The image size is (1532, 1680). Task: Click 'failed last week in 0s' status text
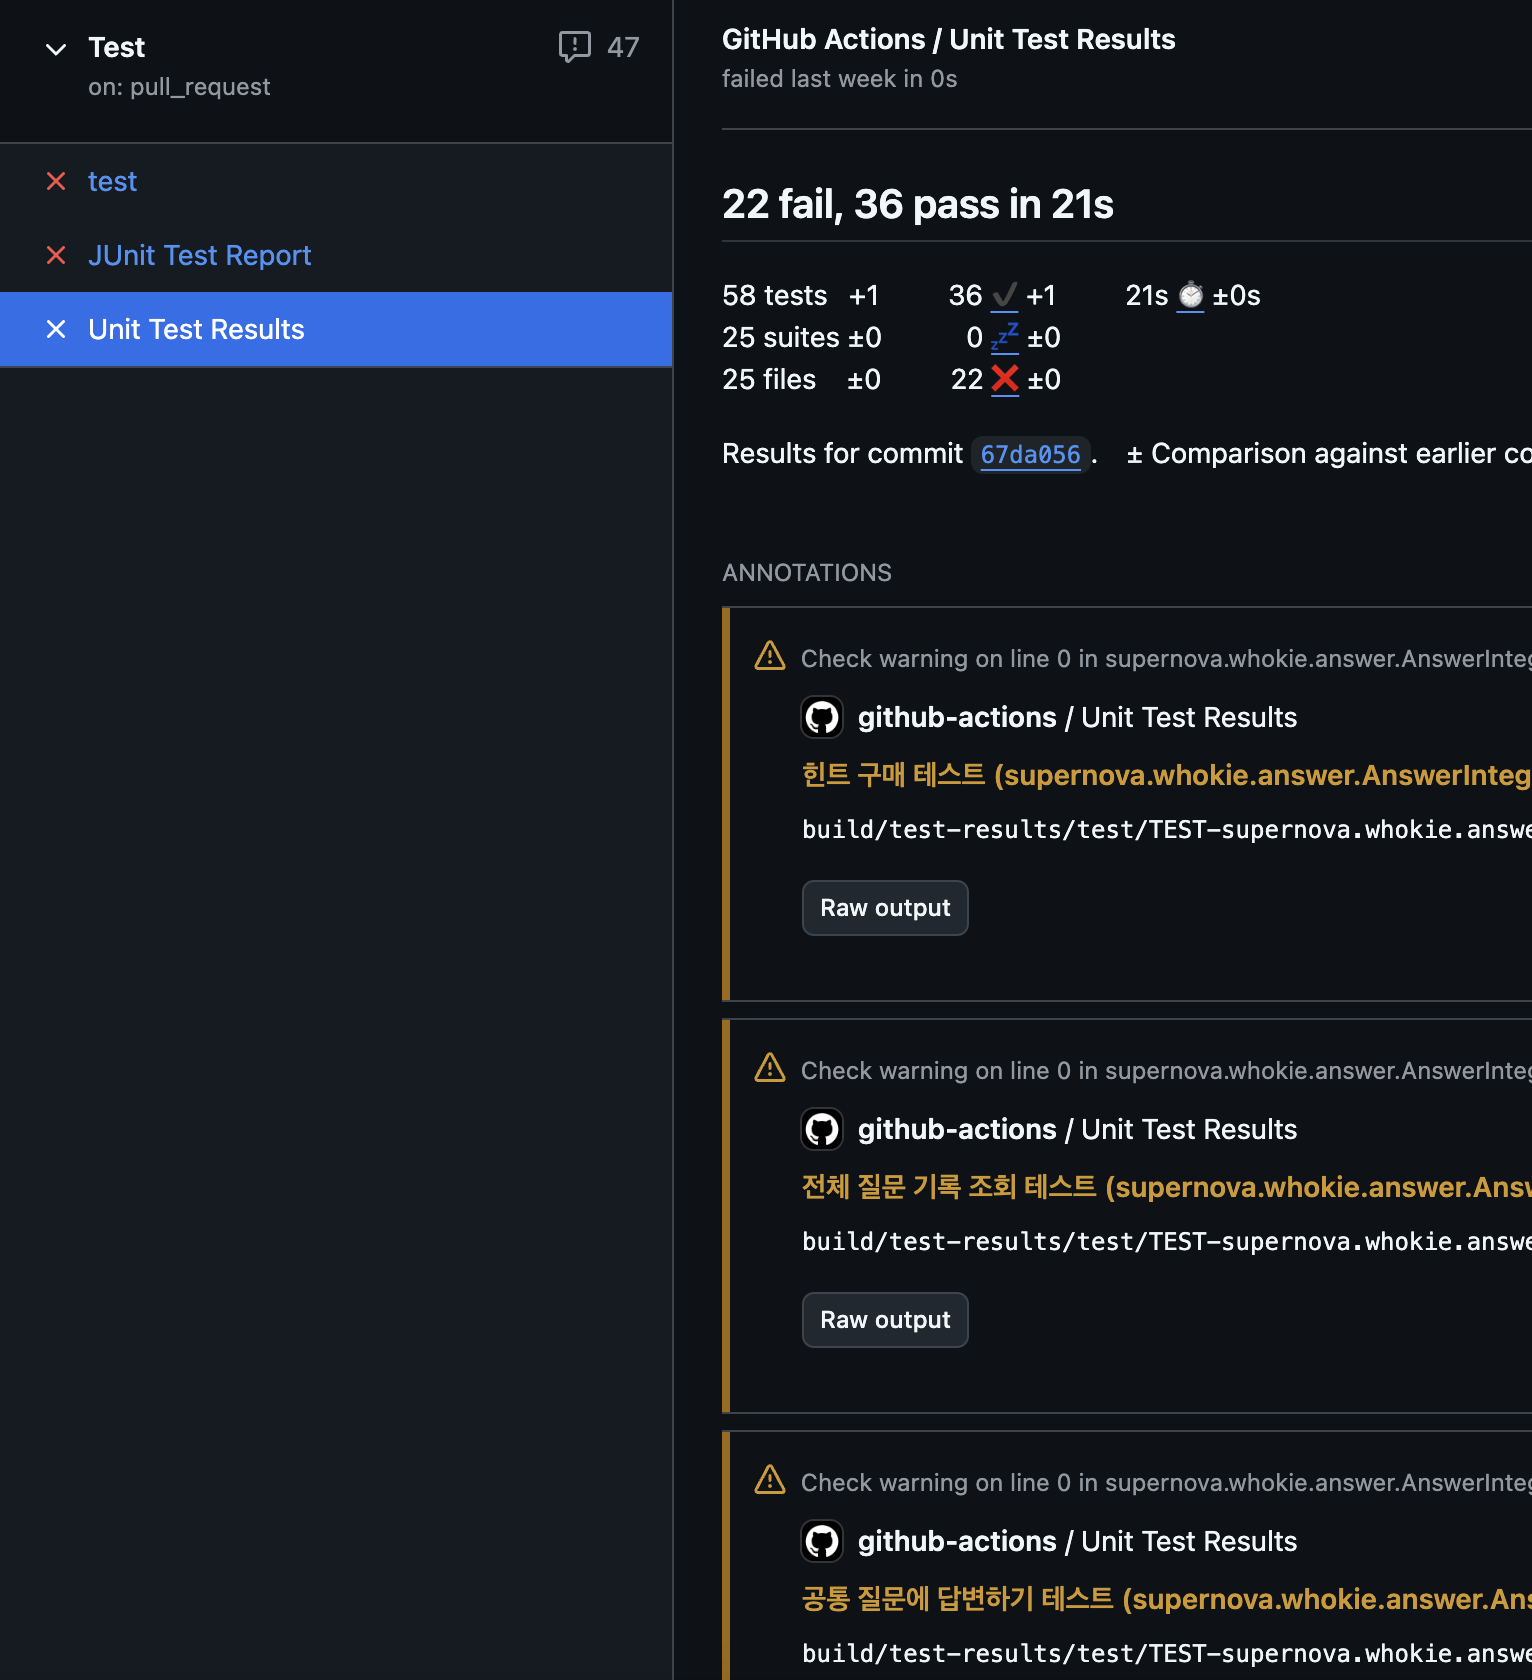click(x=839, y=79)
